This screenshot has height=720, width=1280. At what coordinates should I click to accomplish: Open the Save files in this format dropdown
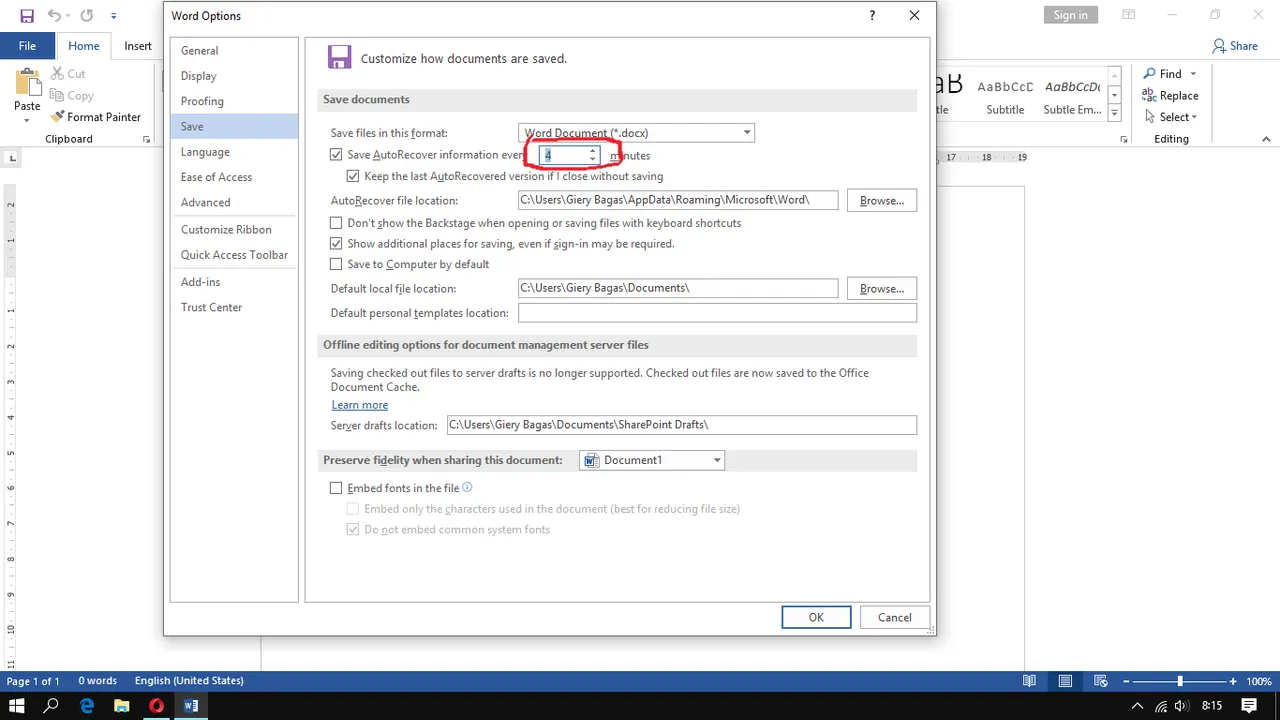click(636, 133)
